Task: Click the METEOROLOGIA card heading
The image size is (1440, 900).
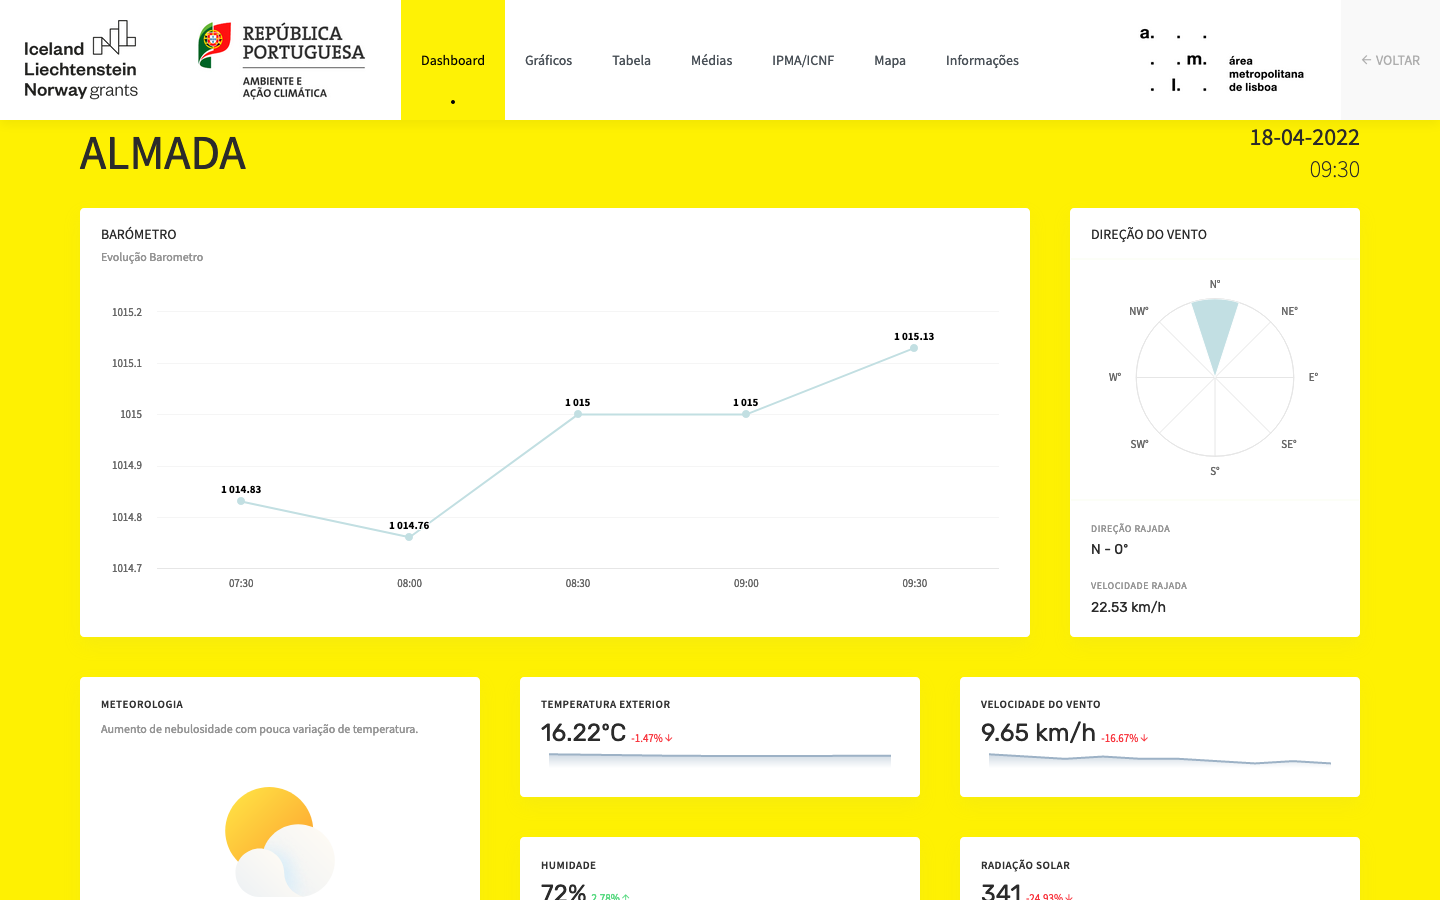Action: point(142,705)
